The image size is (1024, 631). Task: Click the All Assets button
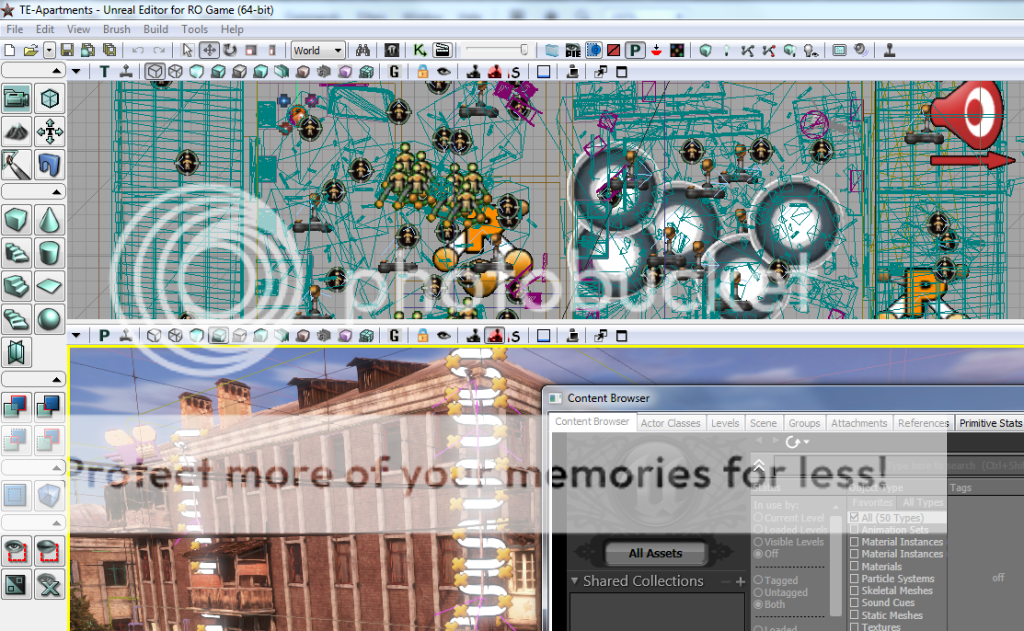[x=655, y=553]
